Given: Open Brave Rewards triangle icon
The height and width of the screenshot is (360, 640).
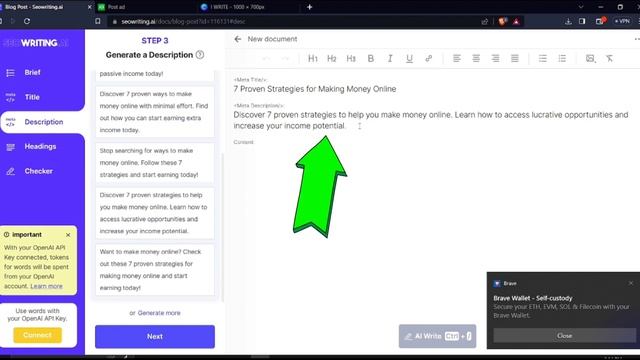Looking at the screenshot, I should pos(516,21).
